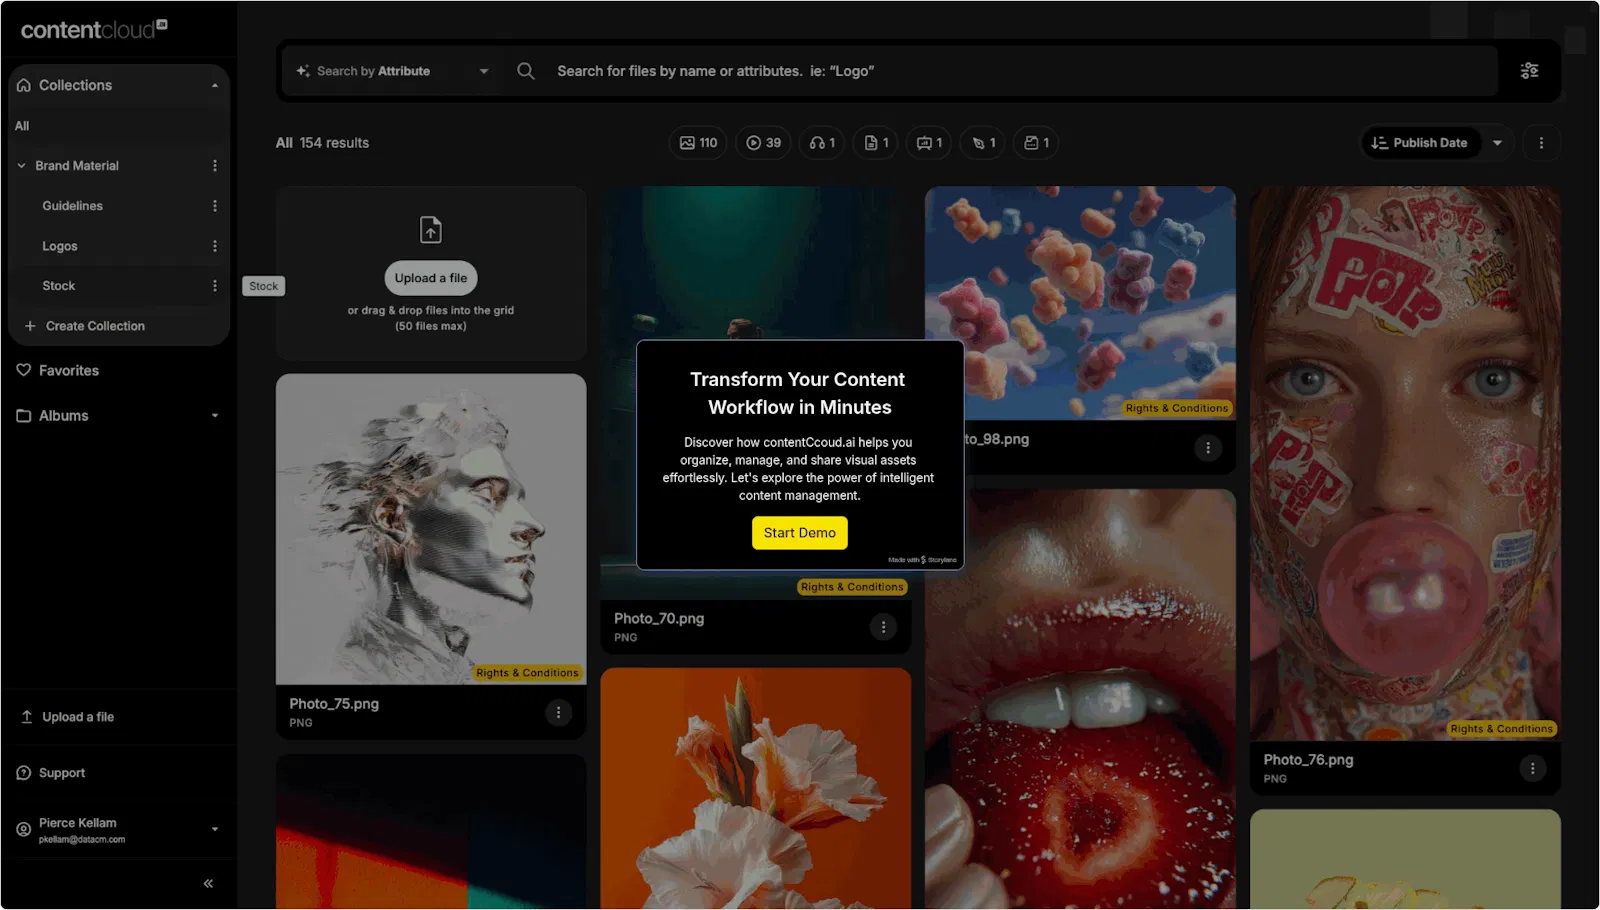Open options for Stock collection
Image resolution: width=1600 pixels, height=910 pixels.
(x=214, y=286)
